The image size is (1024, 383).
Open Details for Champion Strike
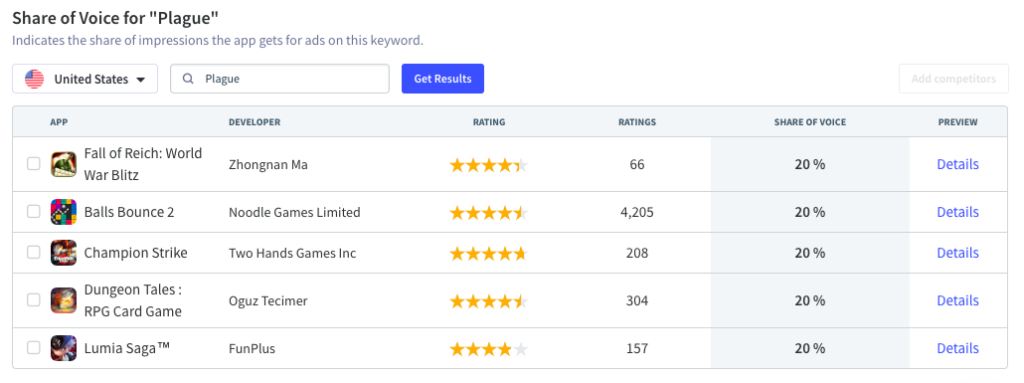(x=958, y=253)
